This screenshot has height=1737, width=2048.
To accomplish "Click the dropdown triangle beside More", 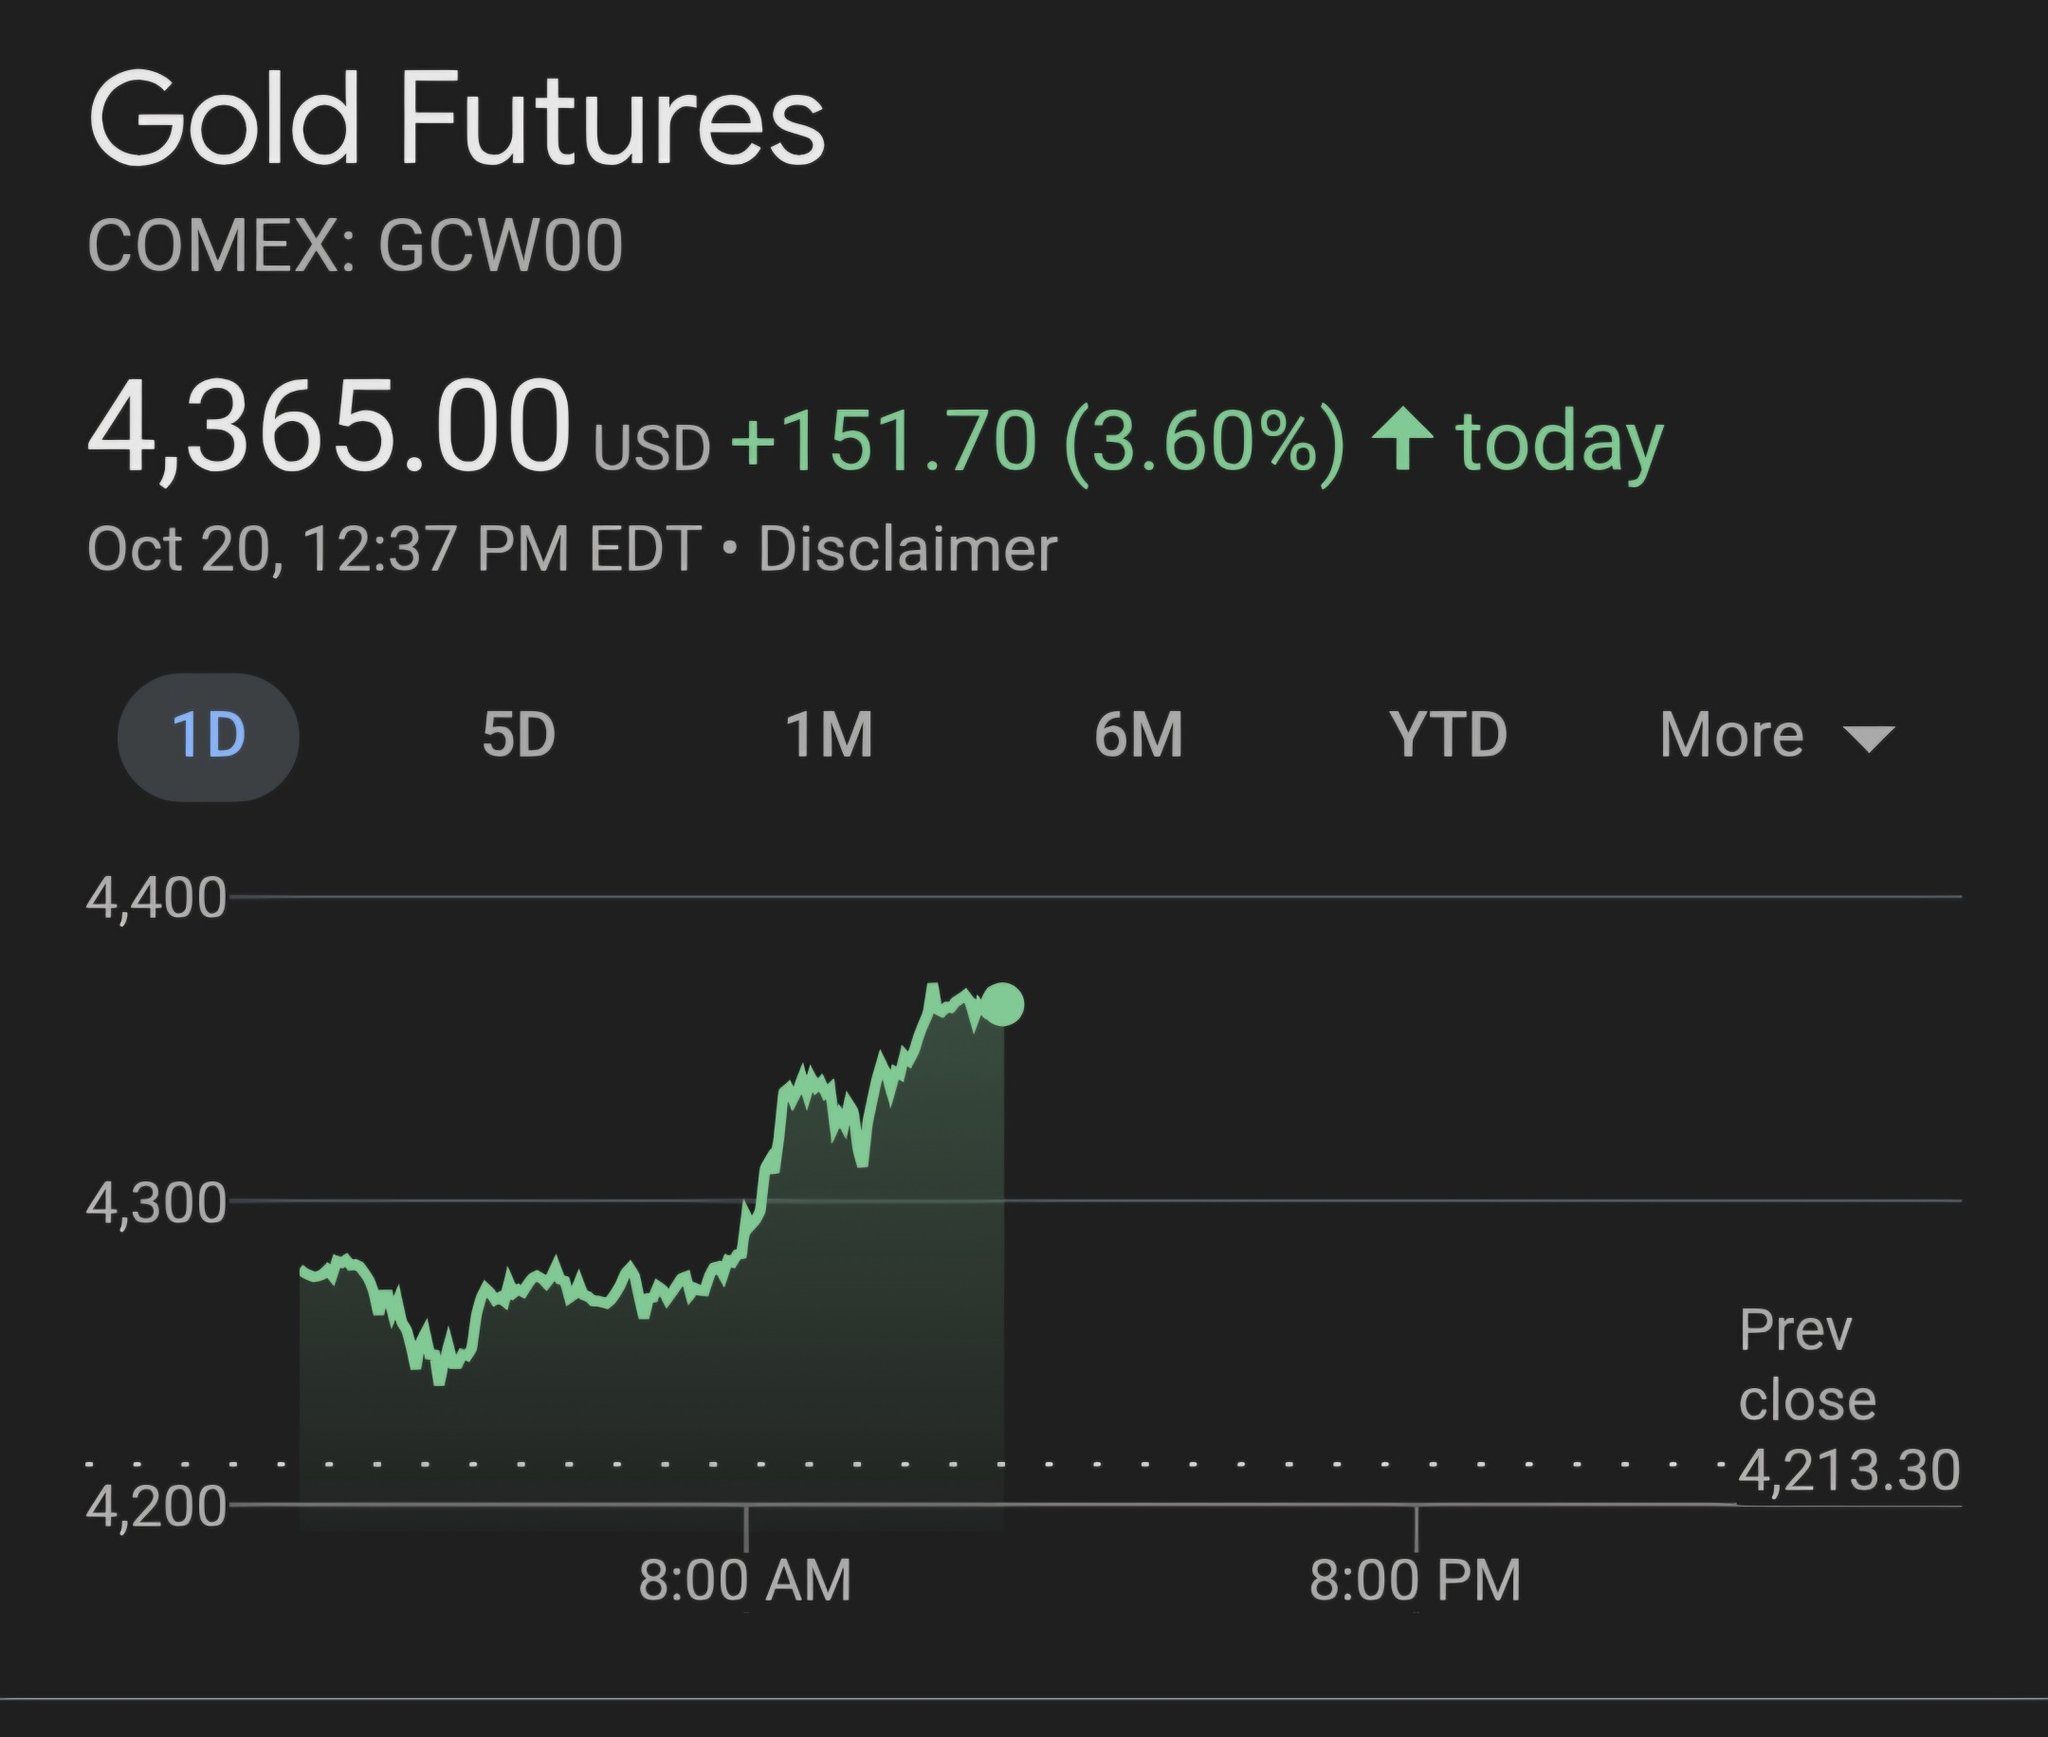I will coord(1868,740).
